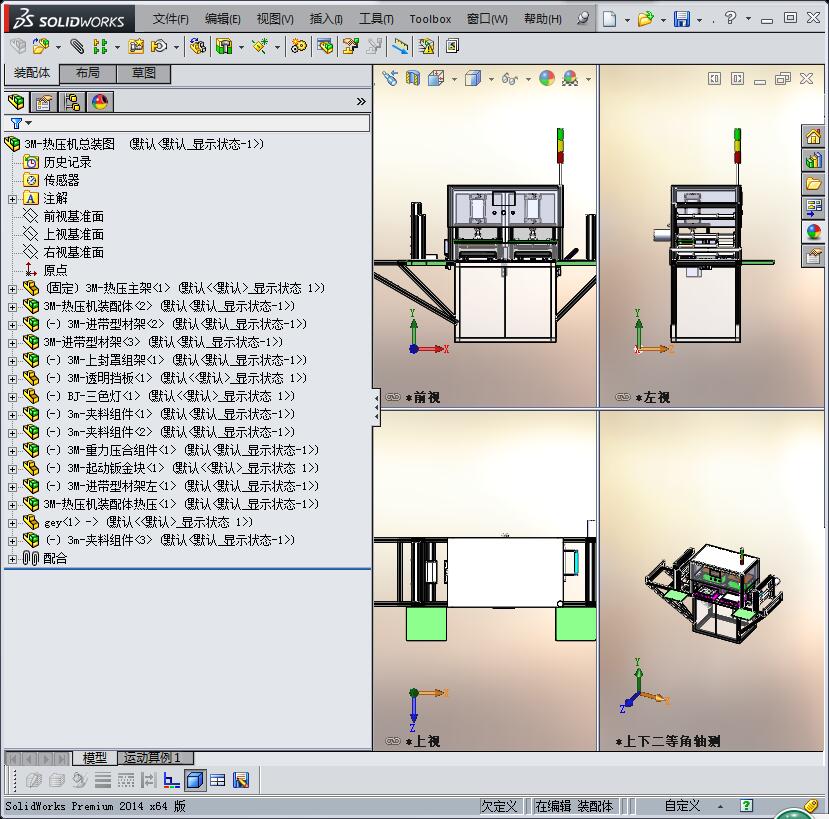Viewport: 829px width, 819px height.
Task: Select the 历史记录 item in tree
Action: coord(67,162)
